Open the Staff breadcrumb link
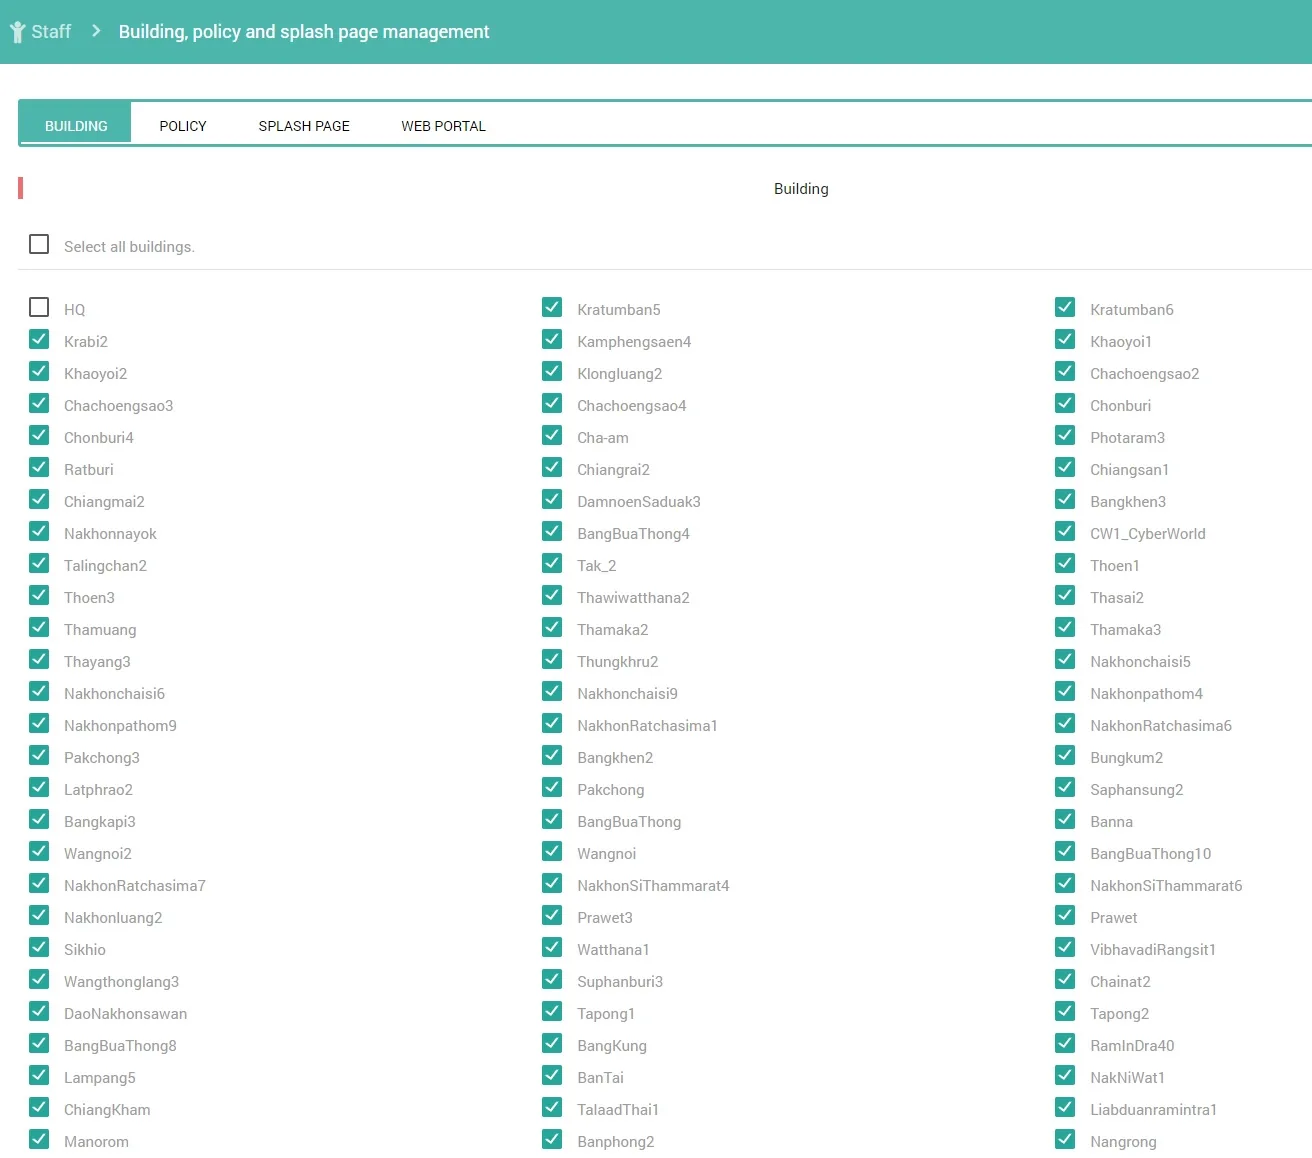 tap(51, 32)
